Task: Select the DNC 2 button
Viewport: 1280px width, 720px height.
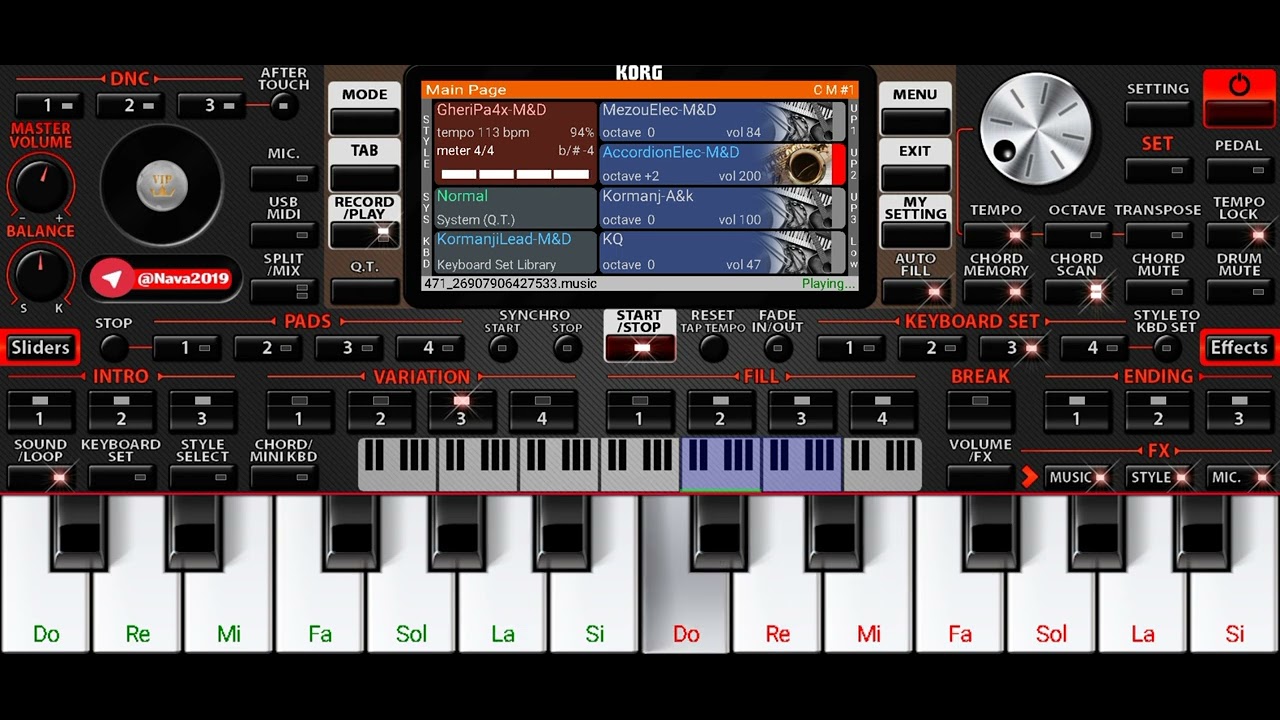Action: (130, 105)
